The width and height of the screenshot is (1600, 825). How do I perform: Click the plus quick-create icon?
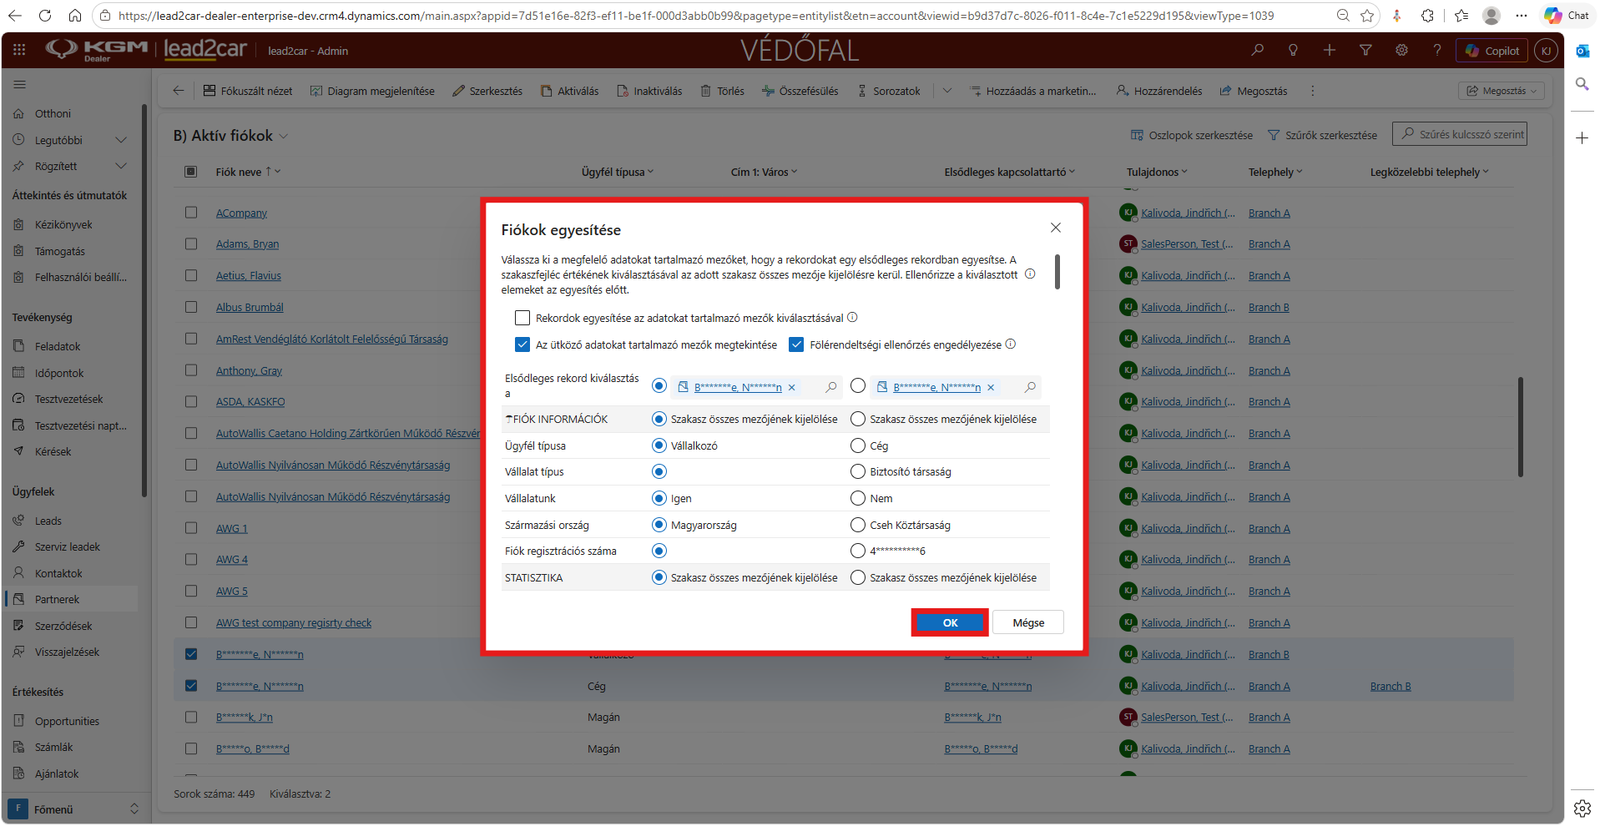coord(1329,50)
